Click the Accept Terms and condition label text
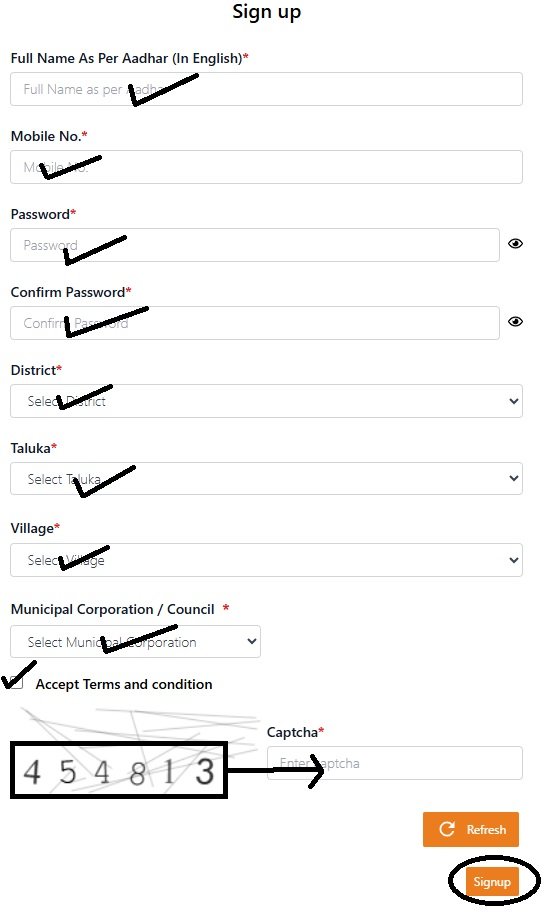This screenshot has height=912, width=553. [124, 685]
